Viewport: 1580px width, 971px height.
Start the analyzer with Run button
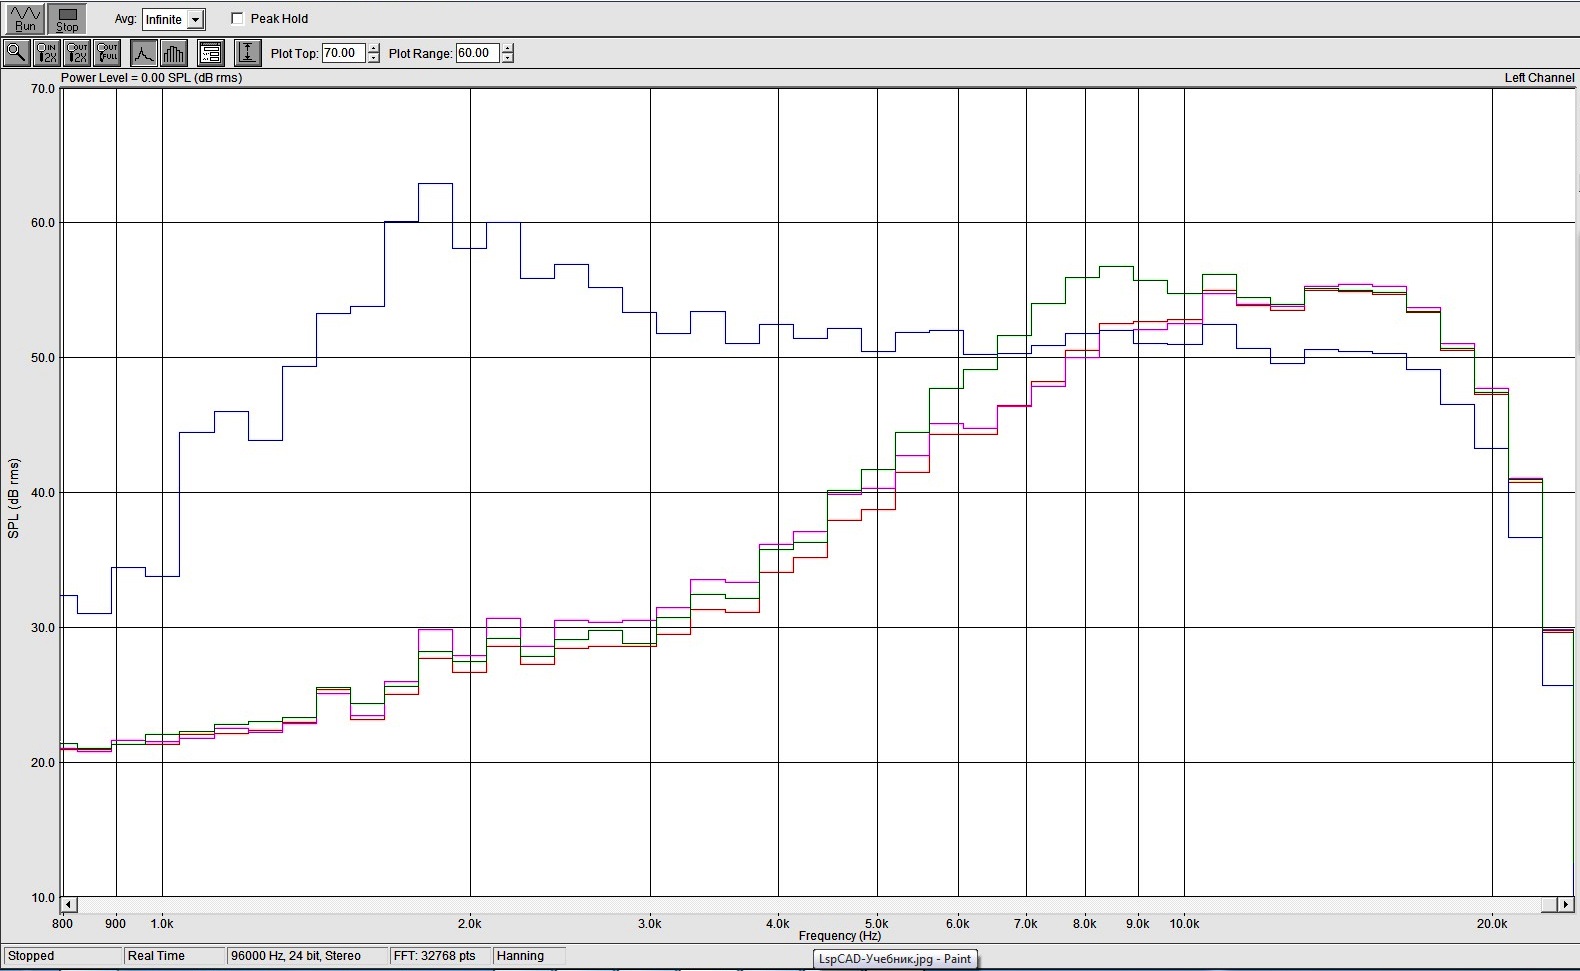(25, 18)
